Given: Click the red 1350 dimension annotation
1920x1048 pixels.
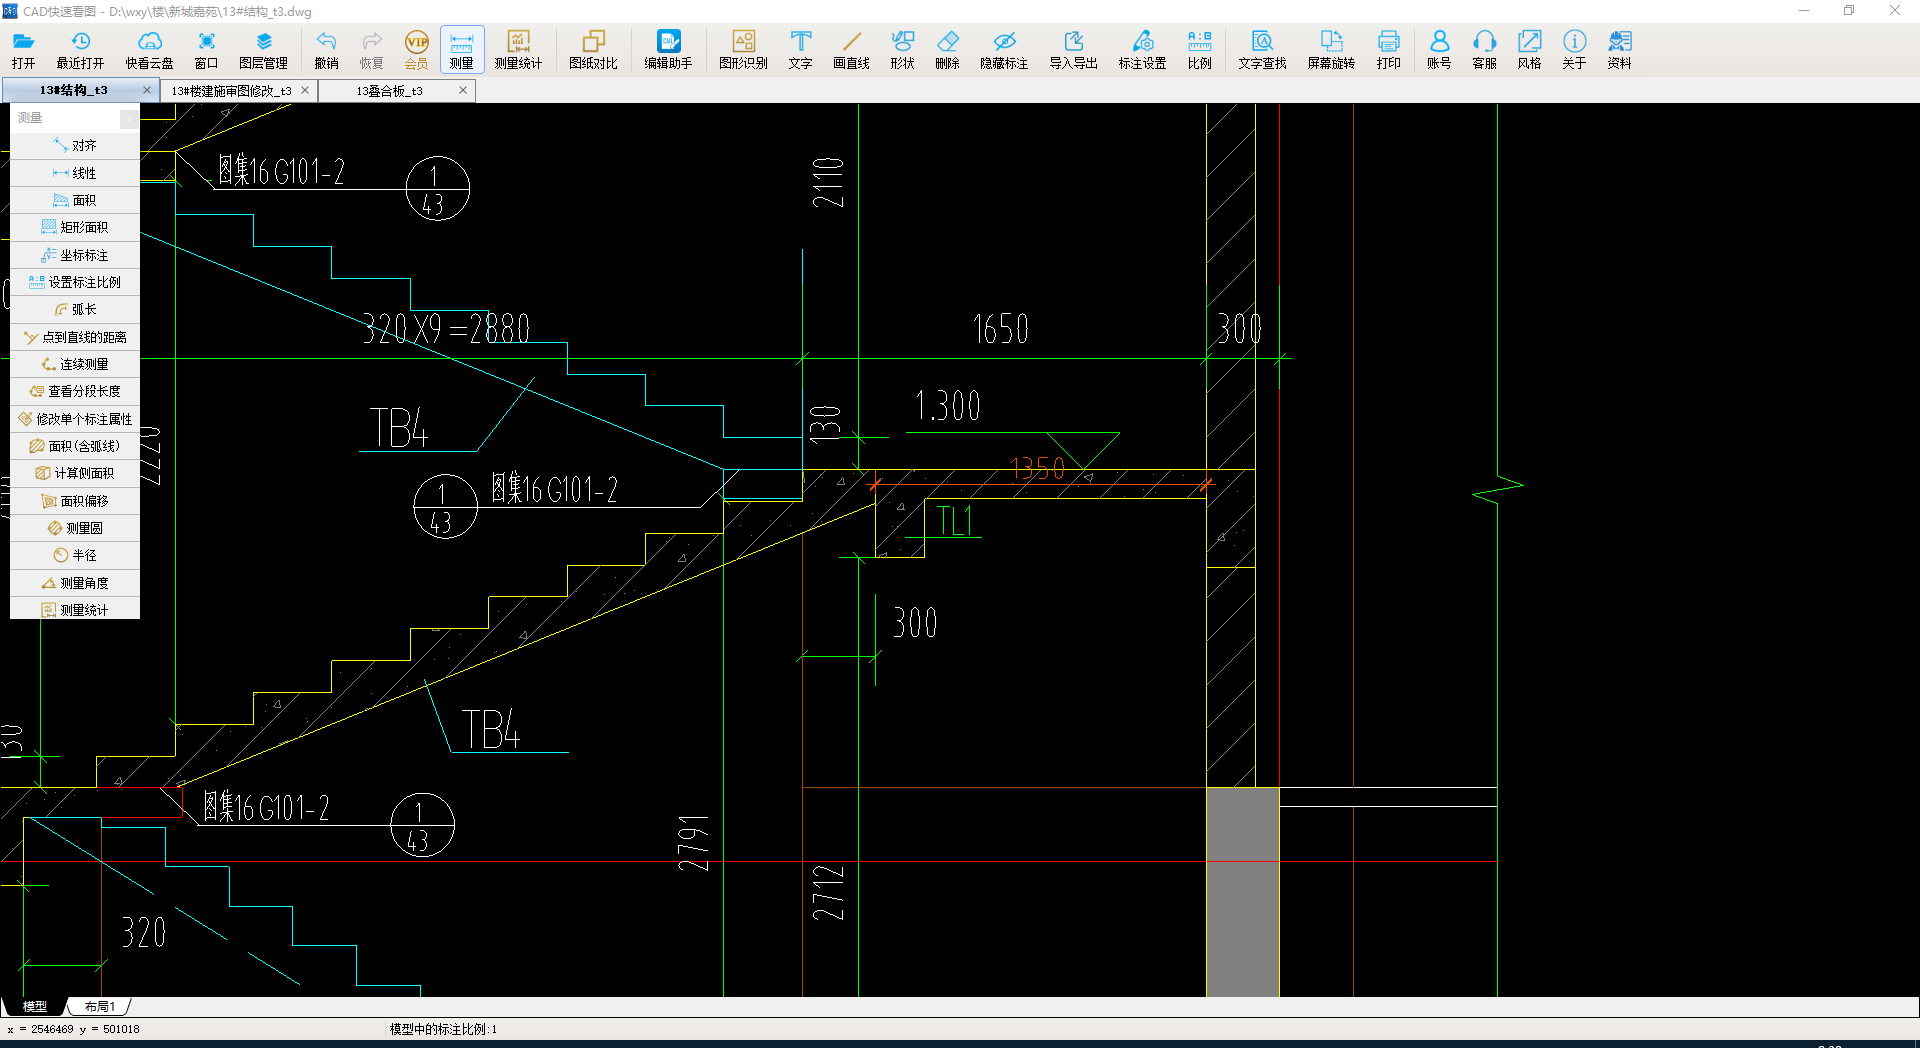Looking at the screenshot, I should tap(1037, 468).
